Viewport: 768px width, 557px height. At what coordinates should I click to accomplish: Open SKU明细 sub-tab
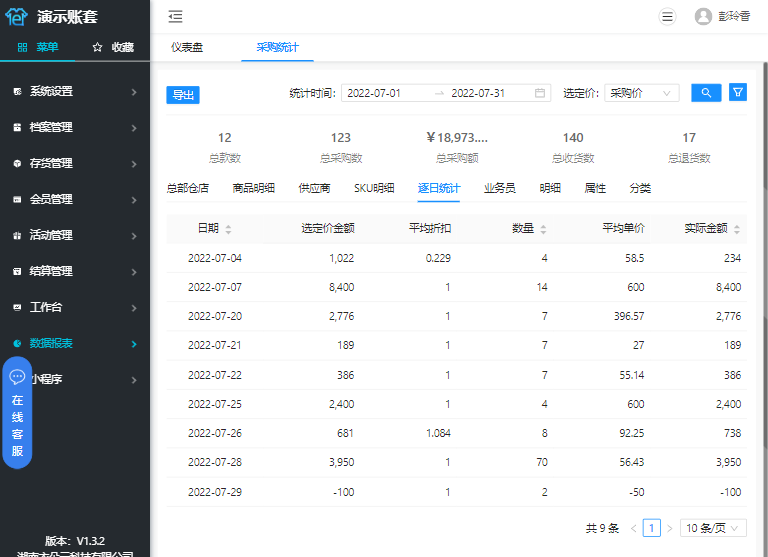coord(374,188)
